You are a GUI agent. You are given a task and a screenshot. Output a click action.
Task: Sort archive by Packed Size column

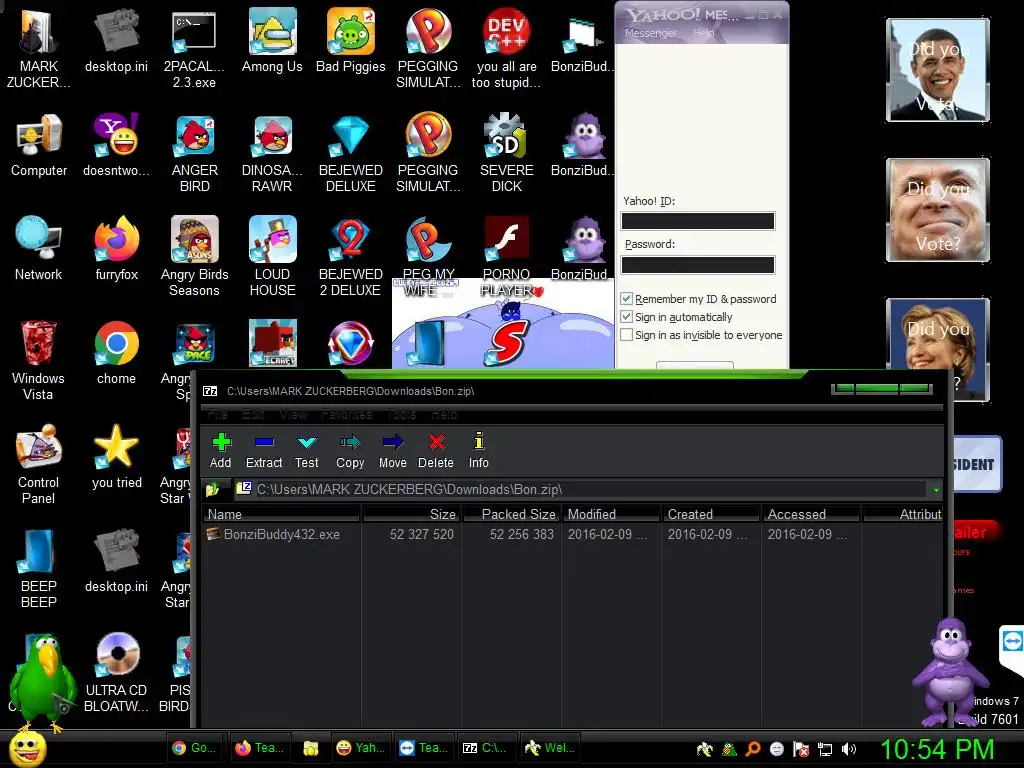click(x=511, y=514)
